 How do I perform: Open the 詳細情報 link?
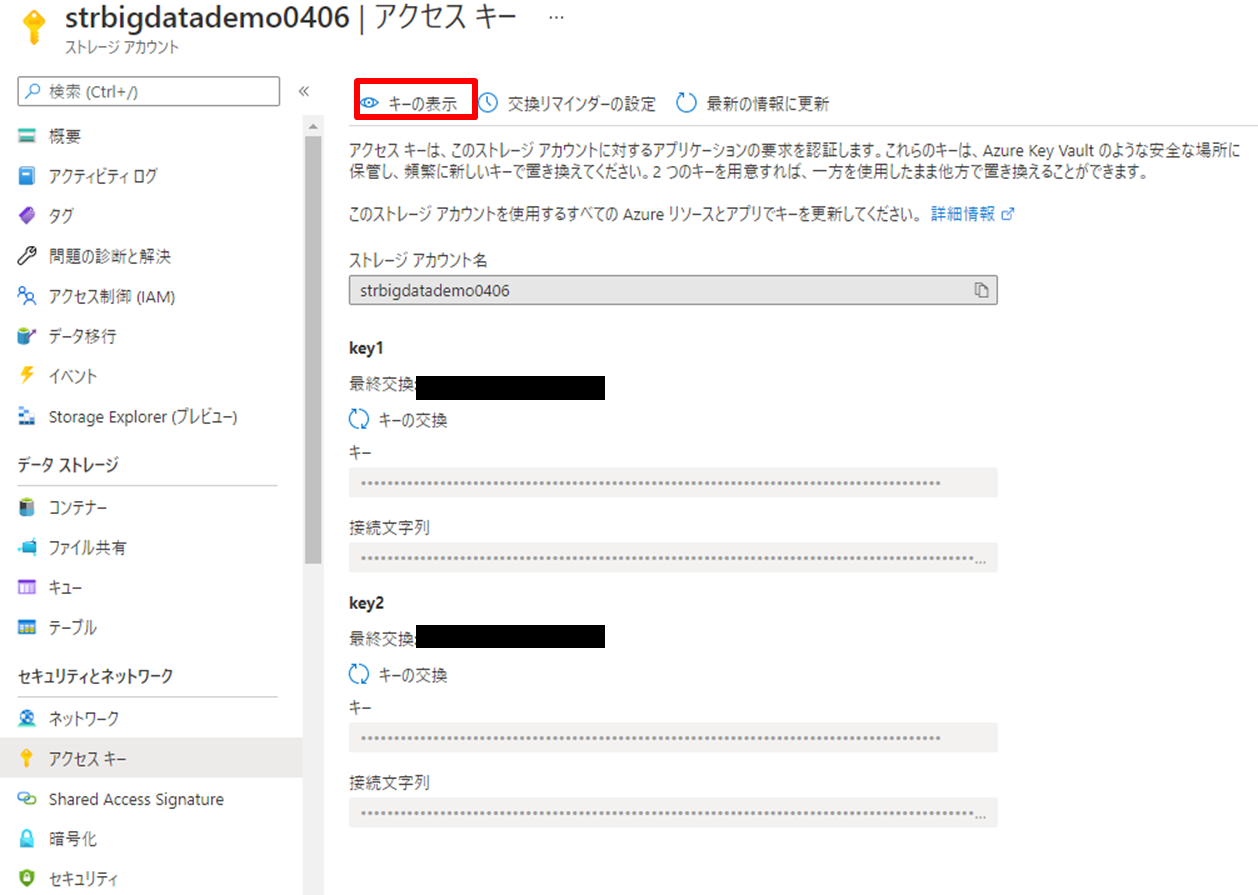(x=972, y=214)
